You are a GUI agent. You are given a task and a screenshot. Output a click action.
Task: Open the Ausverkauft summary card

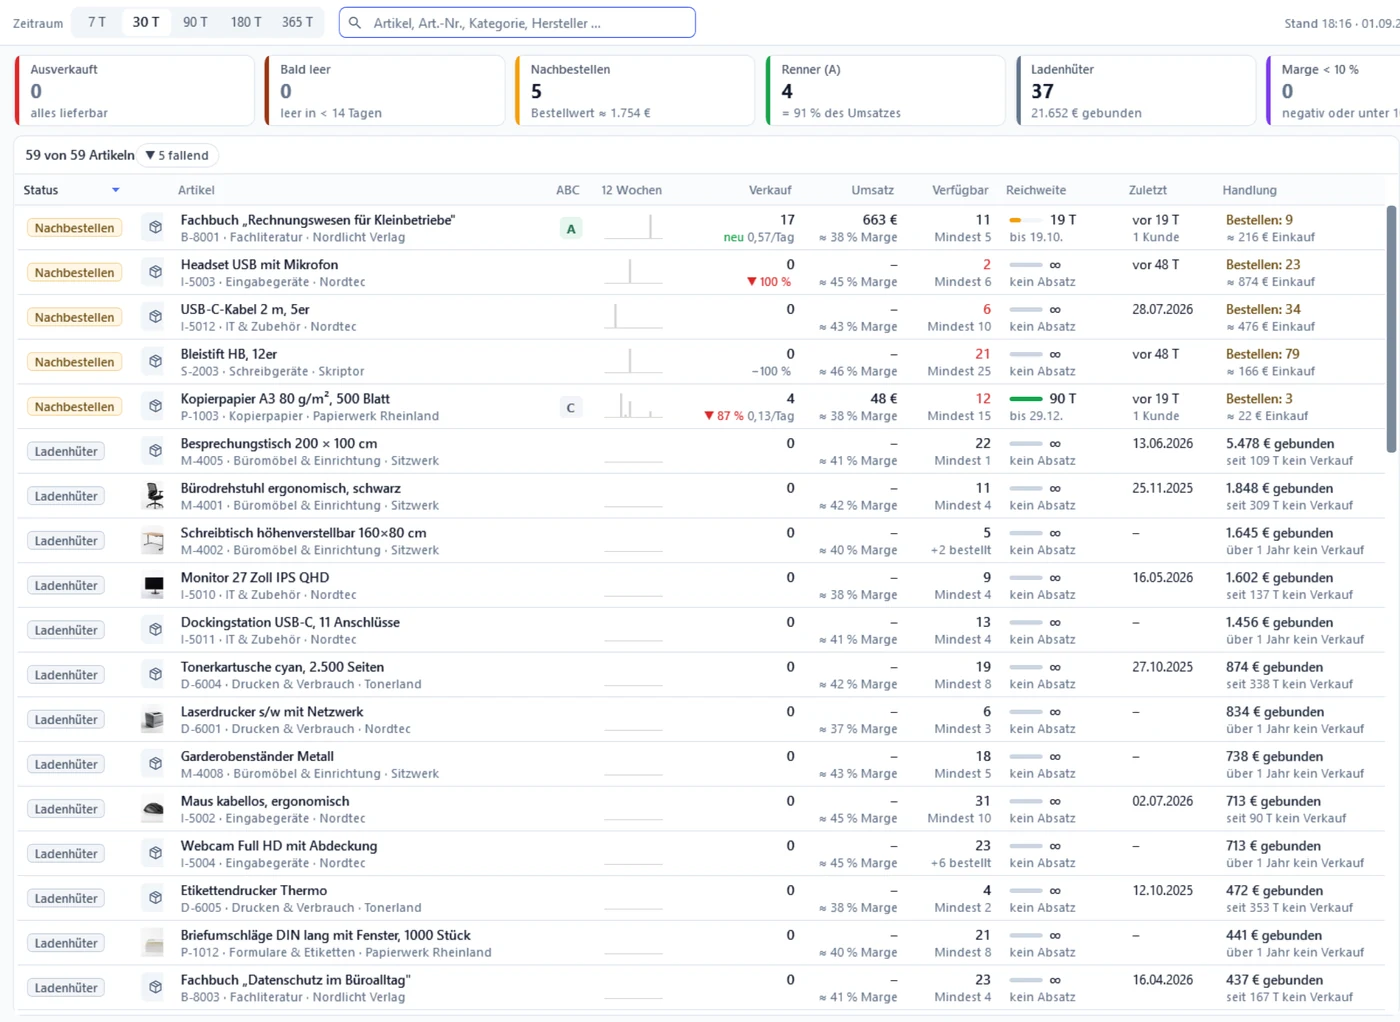(135, 90)
